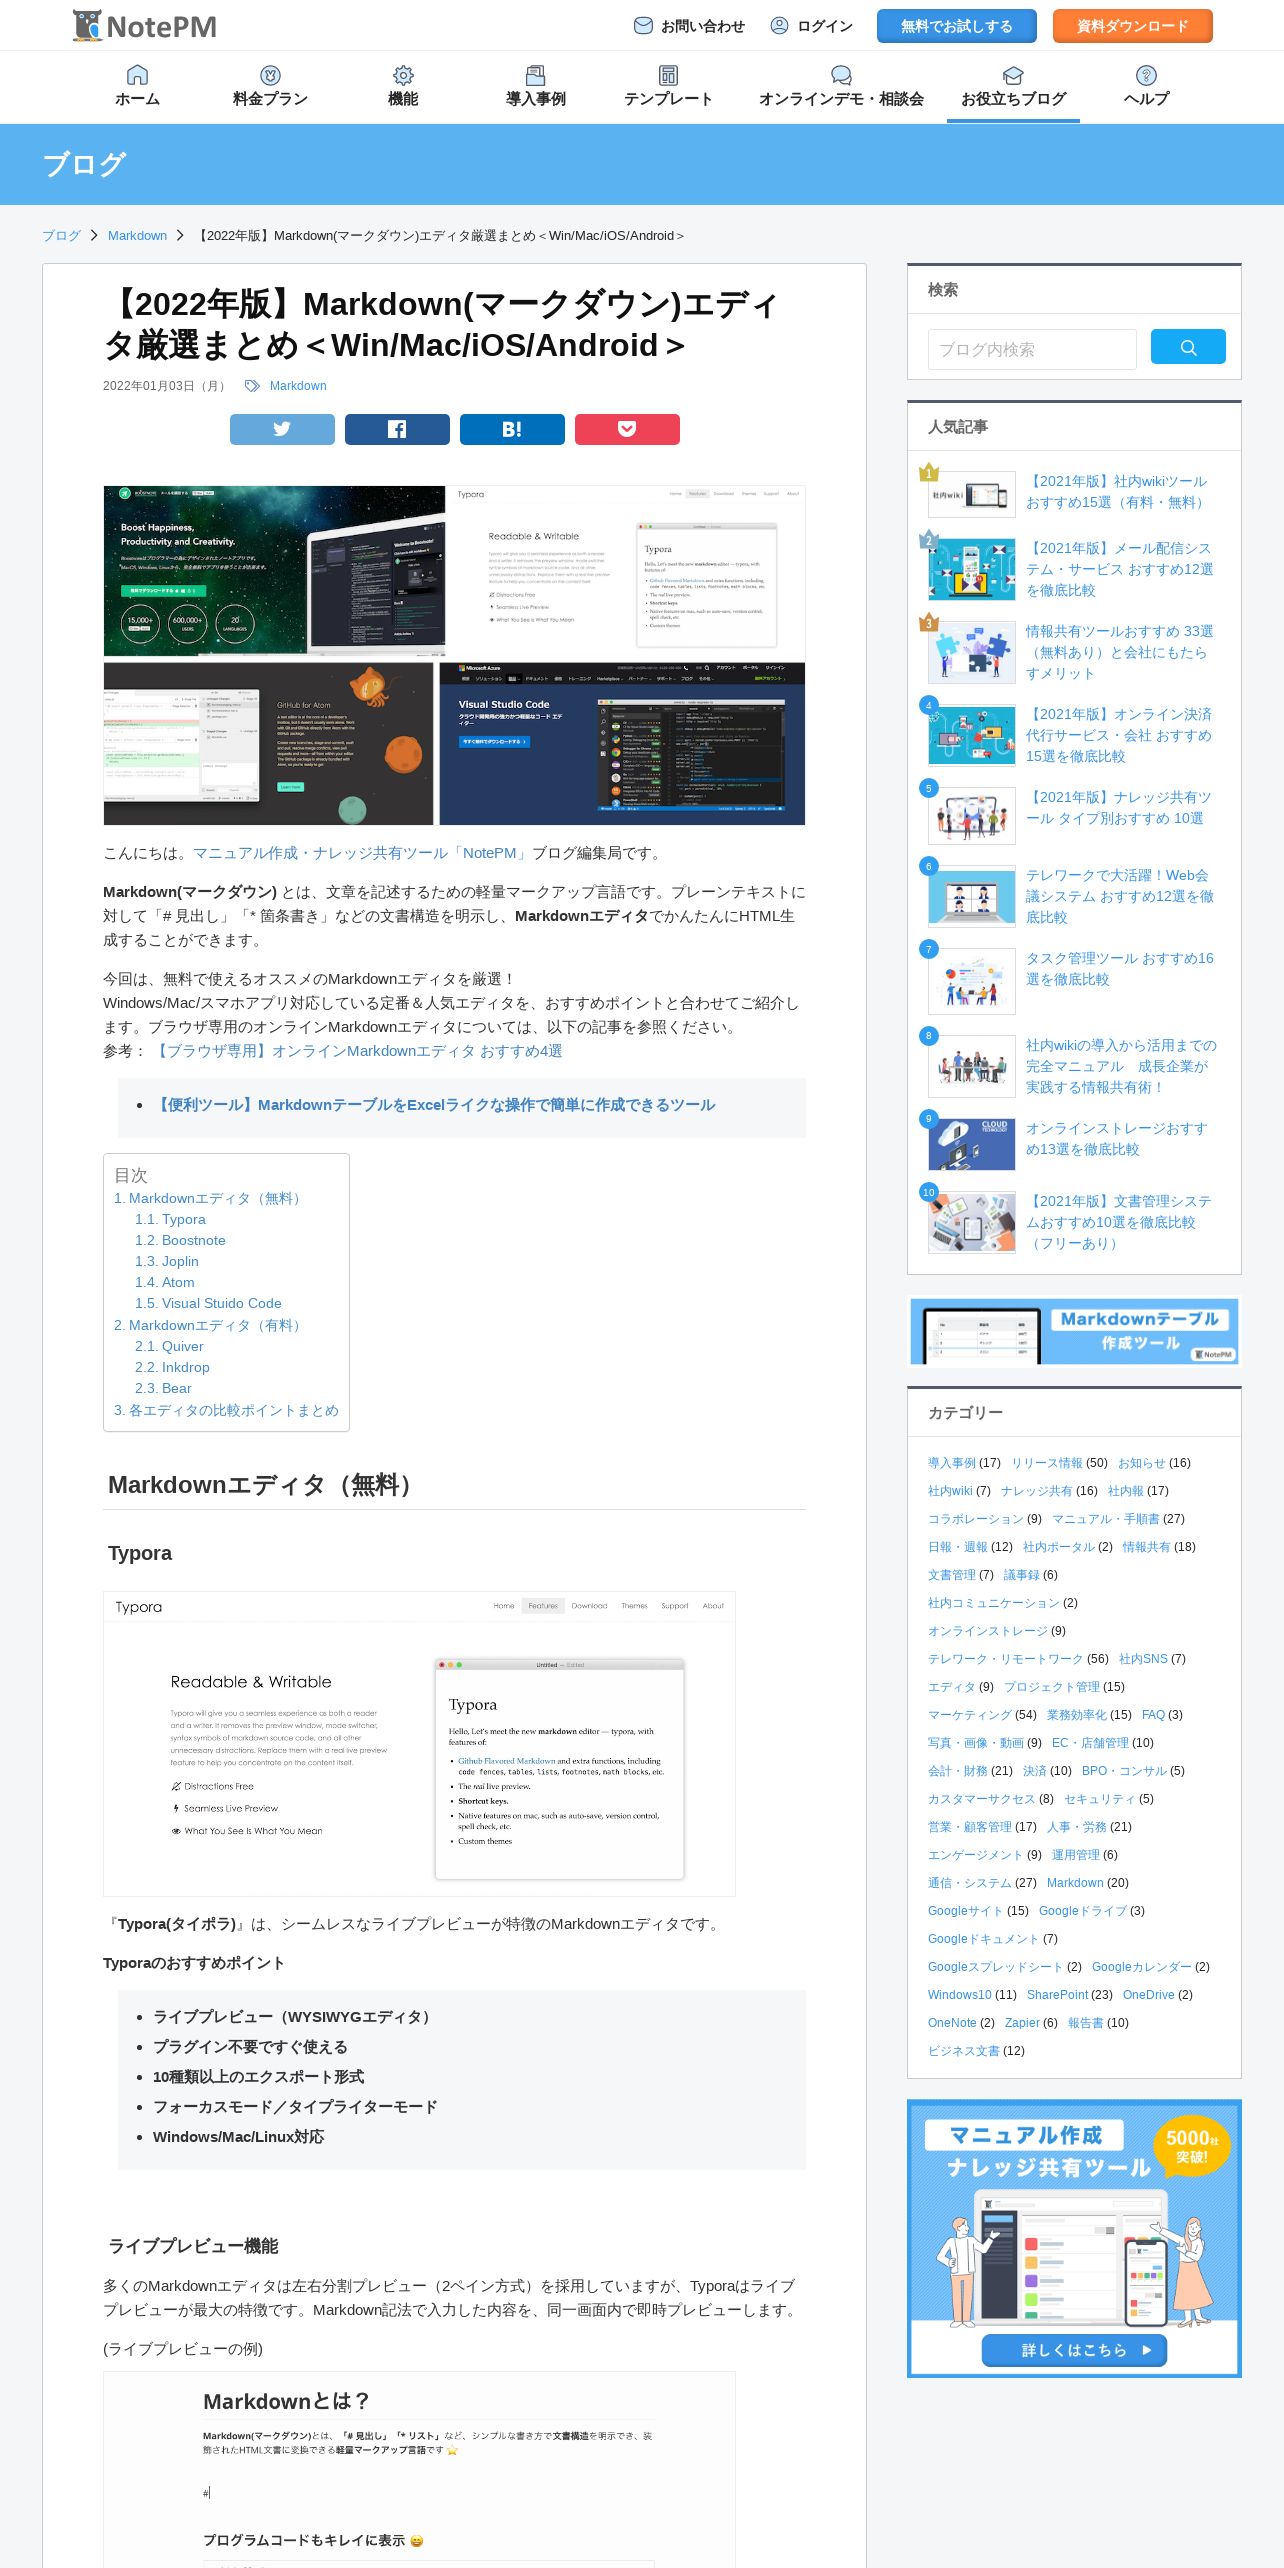Open the オンラインデモ chat icon
1284x2568 pixels.
point(841,75)
